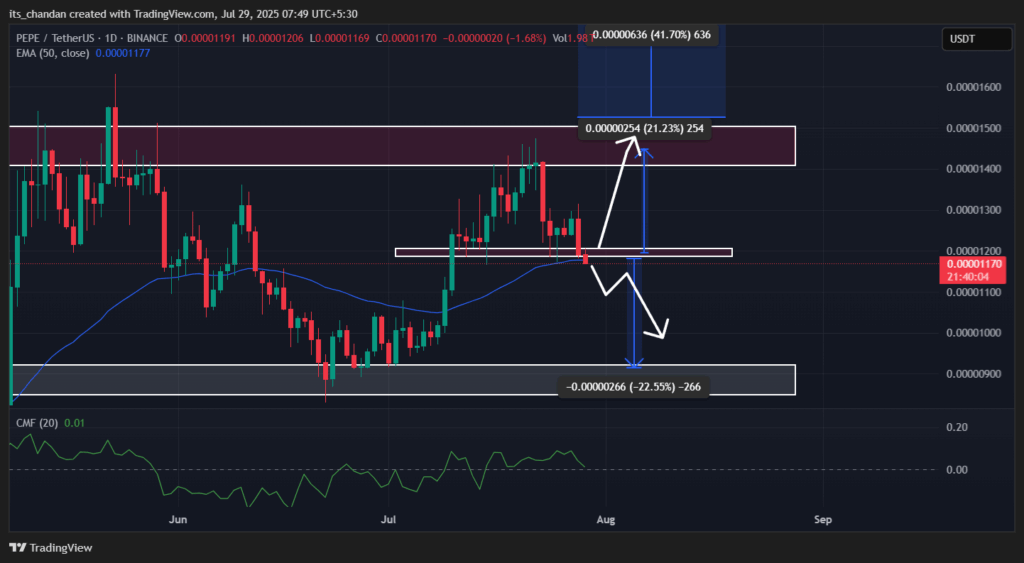Viewport: 1024px width, 563px height.
Task: Click the Aug label on time axis
Action: point(606,520)
